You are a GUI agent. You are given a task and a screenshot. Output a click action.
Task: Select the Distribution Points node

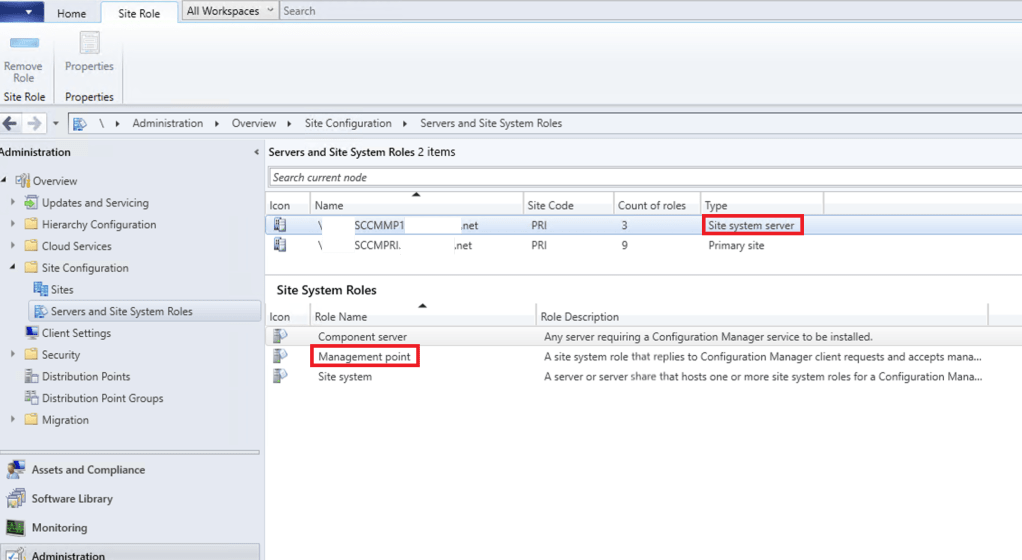click(x=86, y=377)
